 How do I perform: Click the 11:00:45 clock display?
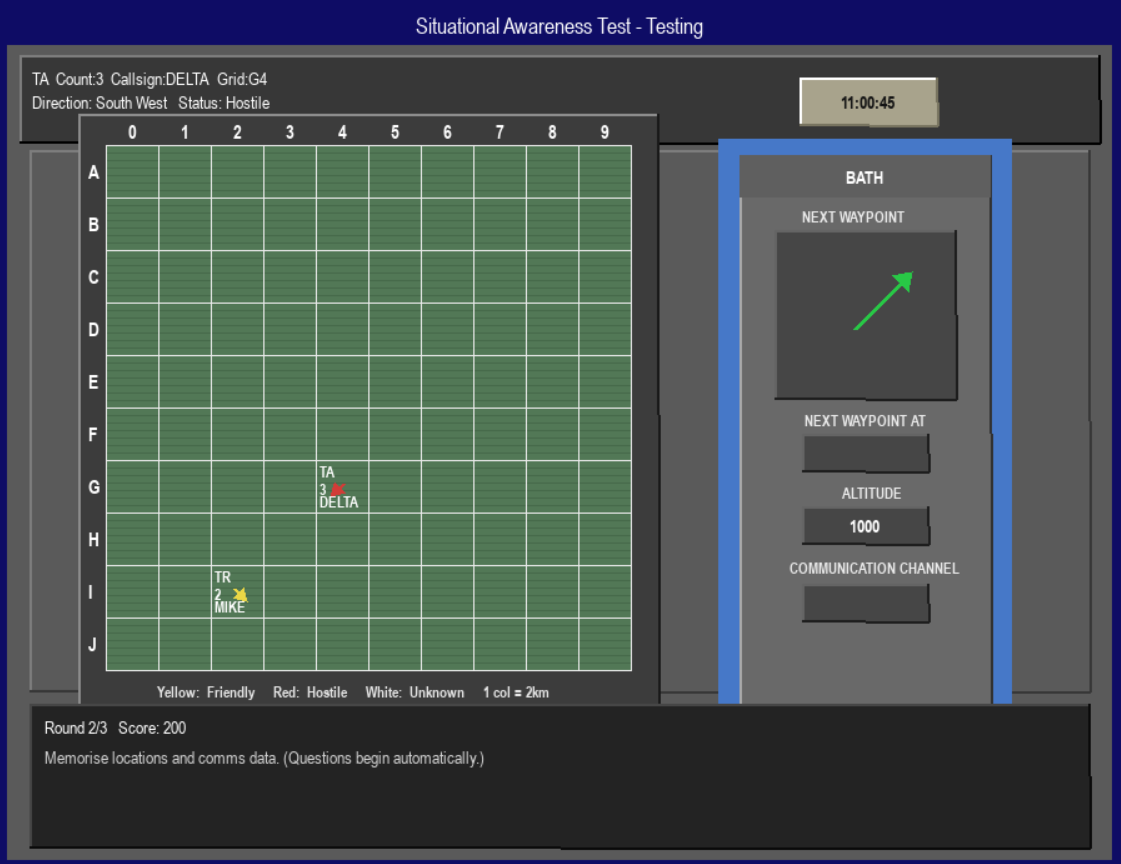click(868, 102)
